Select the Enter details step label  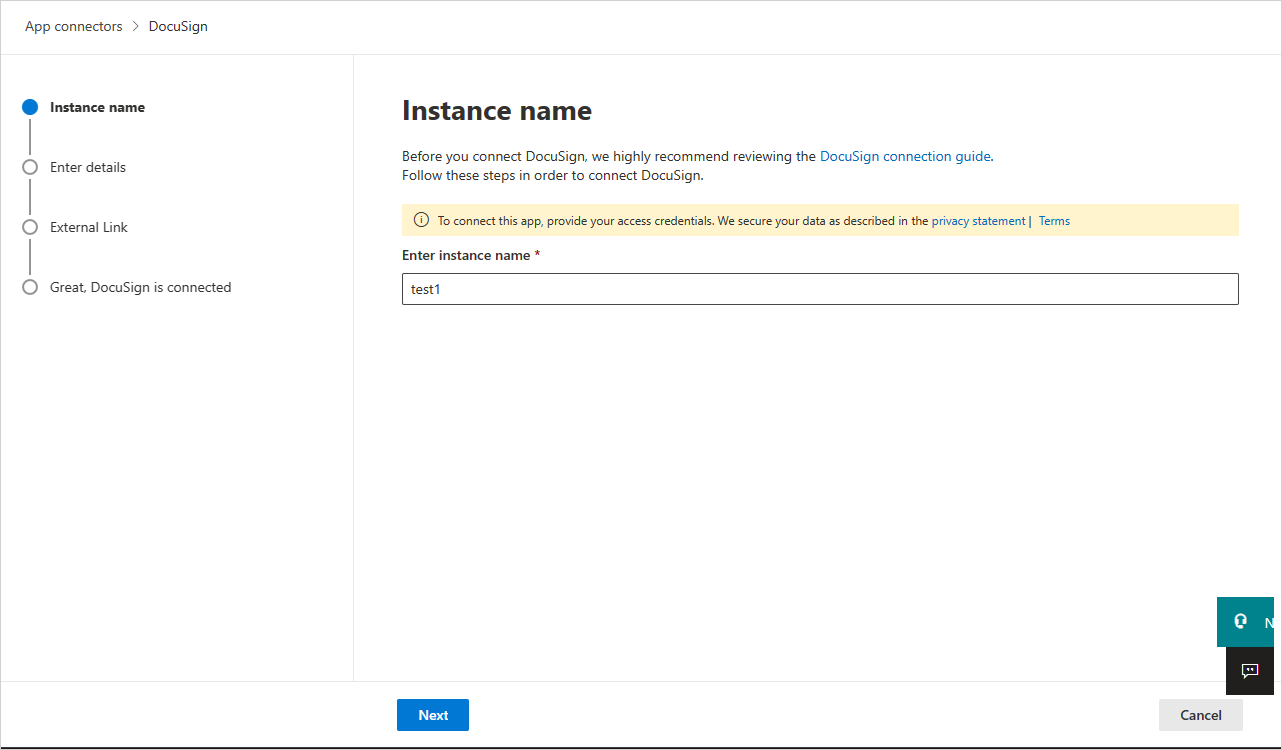[x=88, y=167]
